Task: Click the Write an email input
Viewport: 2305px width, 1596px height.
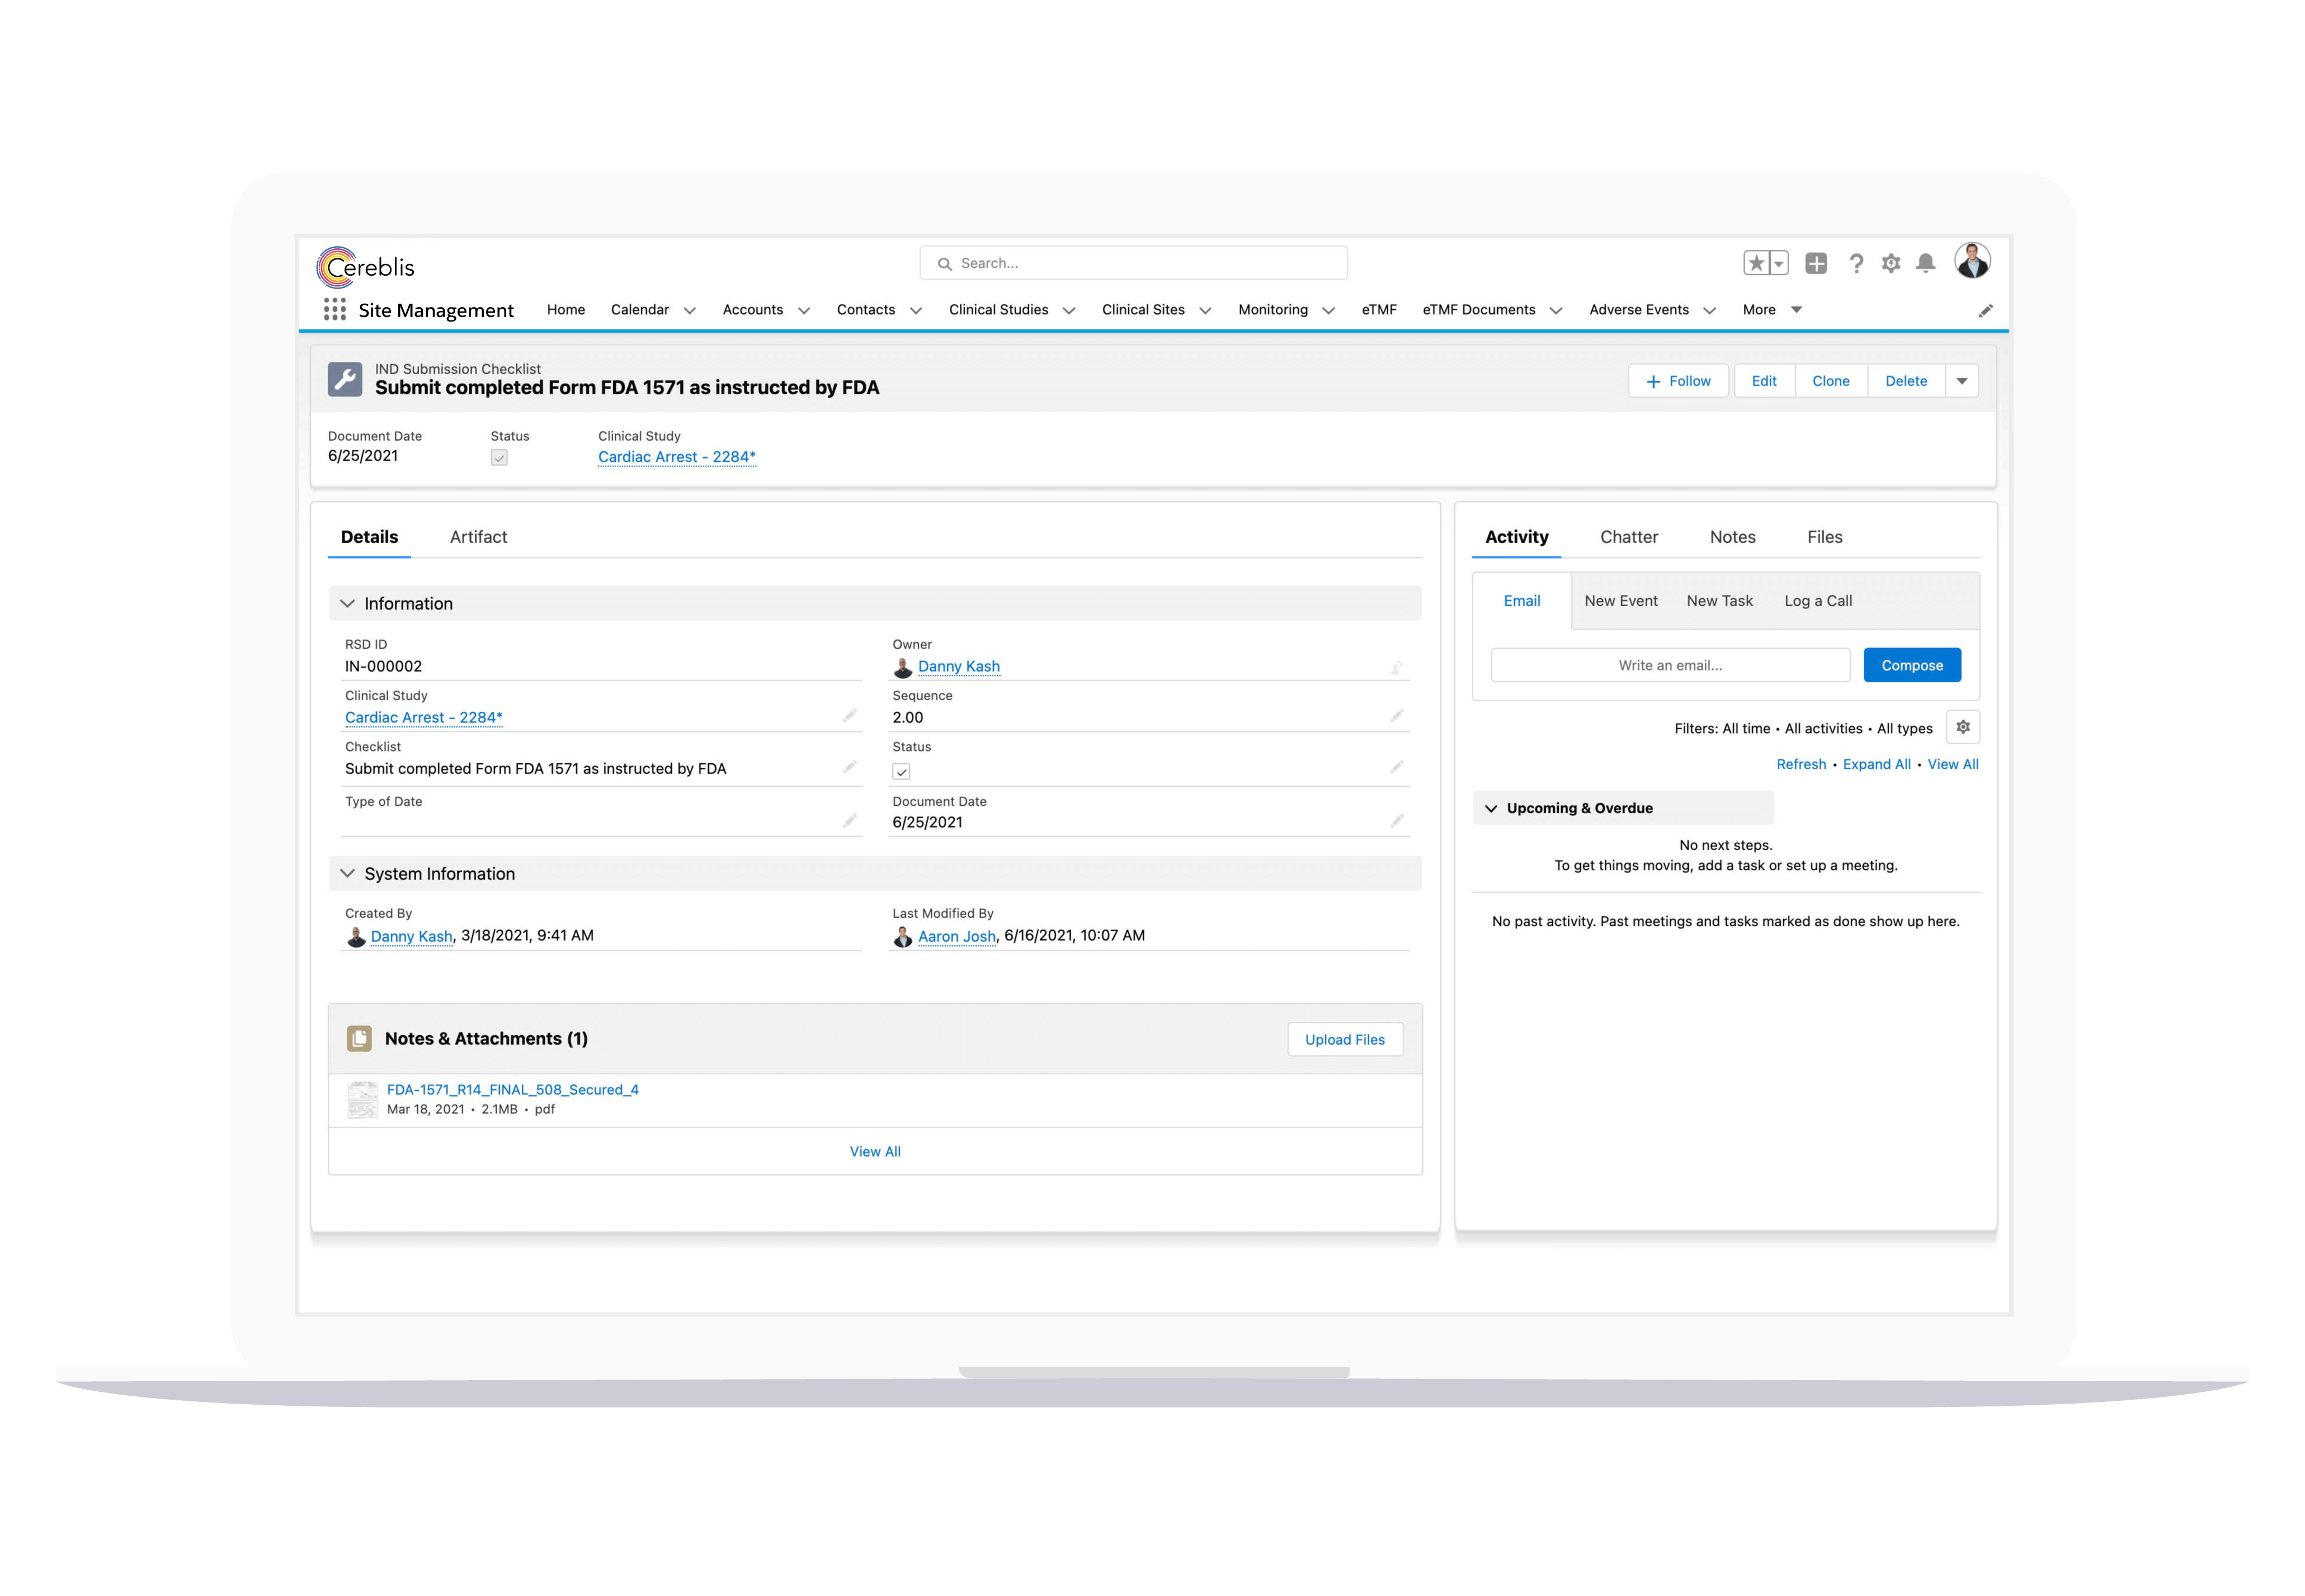Action: click(1670, 665)
